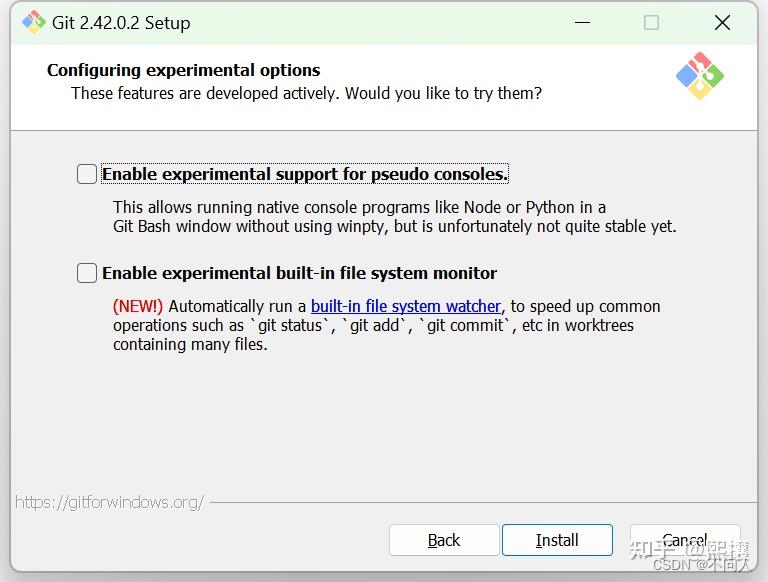Minimize the Git Setup window

[x=579, y=22]
